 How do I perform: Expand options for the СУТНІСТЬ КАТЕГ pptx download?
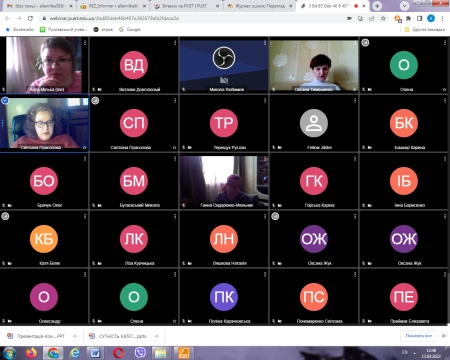(x=157, y=336)
